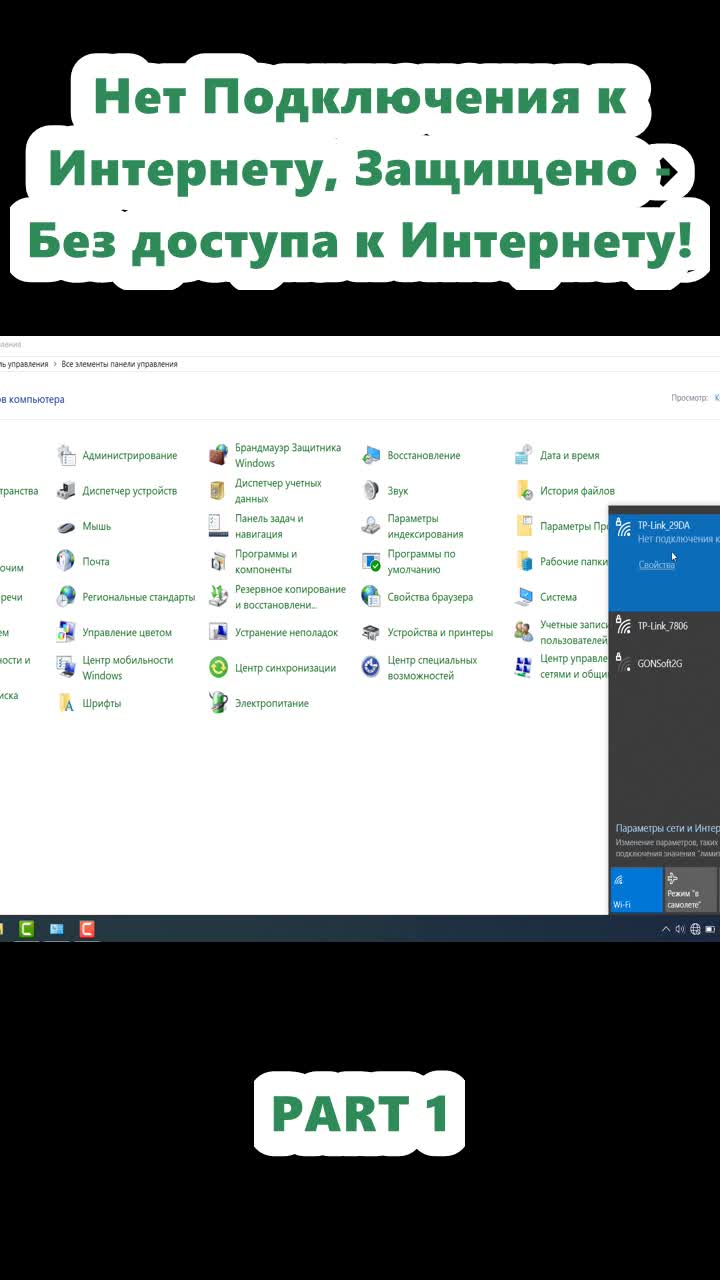Click the Диспетчер устройств text link
The image size is (720, 1280).
click(x=130, y=491)
